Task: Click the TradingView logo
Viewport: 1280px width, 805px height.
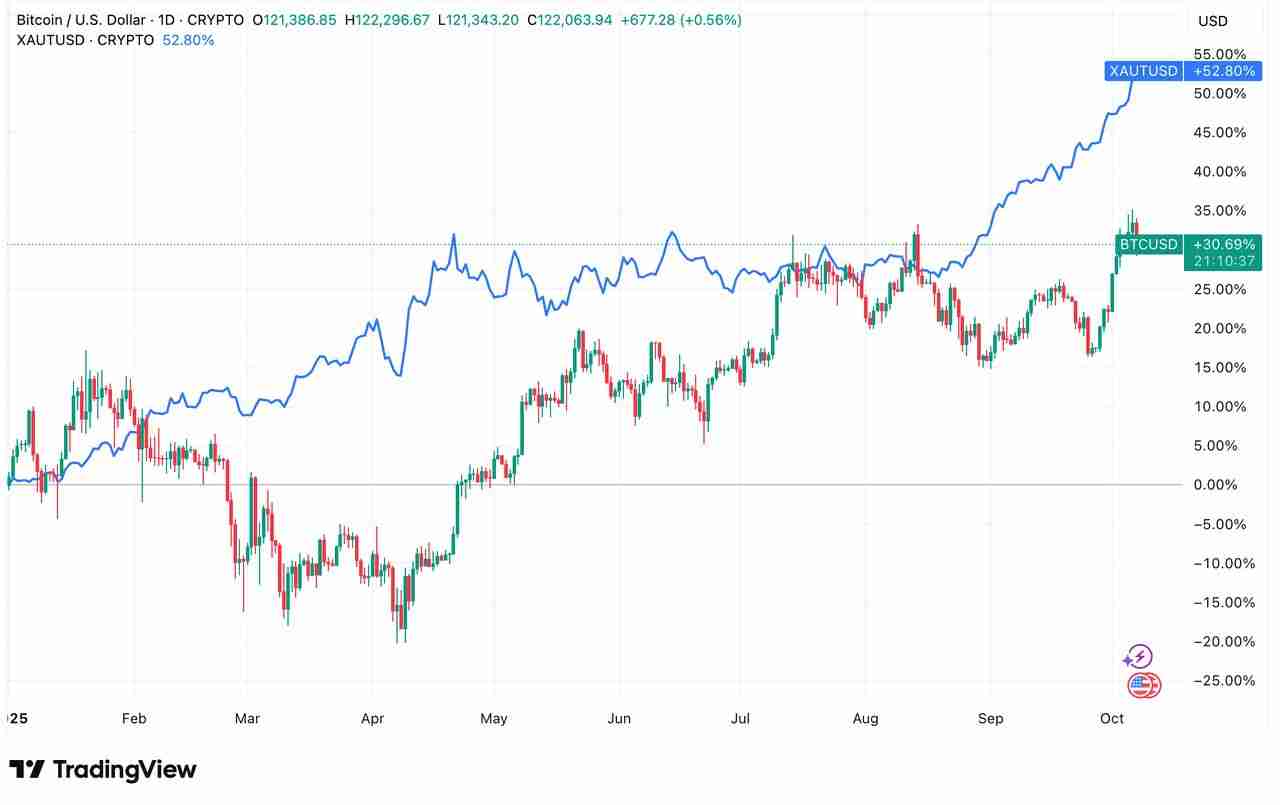Action: coord(103,769)
